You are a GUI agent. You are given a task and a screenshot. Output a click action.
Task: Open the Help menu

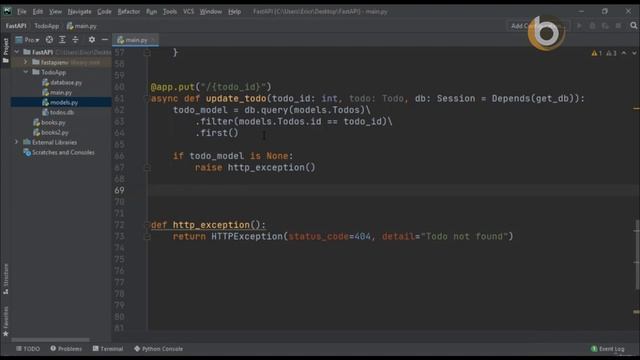(234, 11)
